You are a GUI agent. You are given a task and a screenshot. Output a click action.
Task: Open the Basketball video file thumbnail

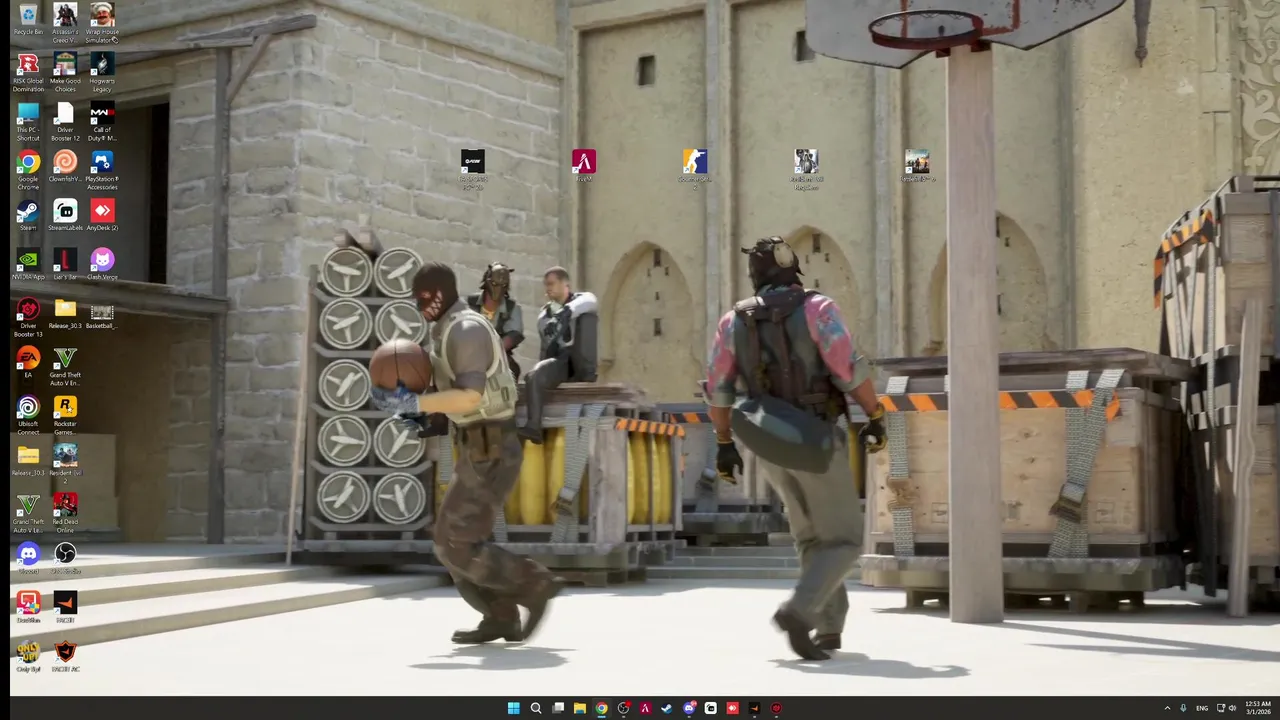[x=102, y=314]
